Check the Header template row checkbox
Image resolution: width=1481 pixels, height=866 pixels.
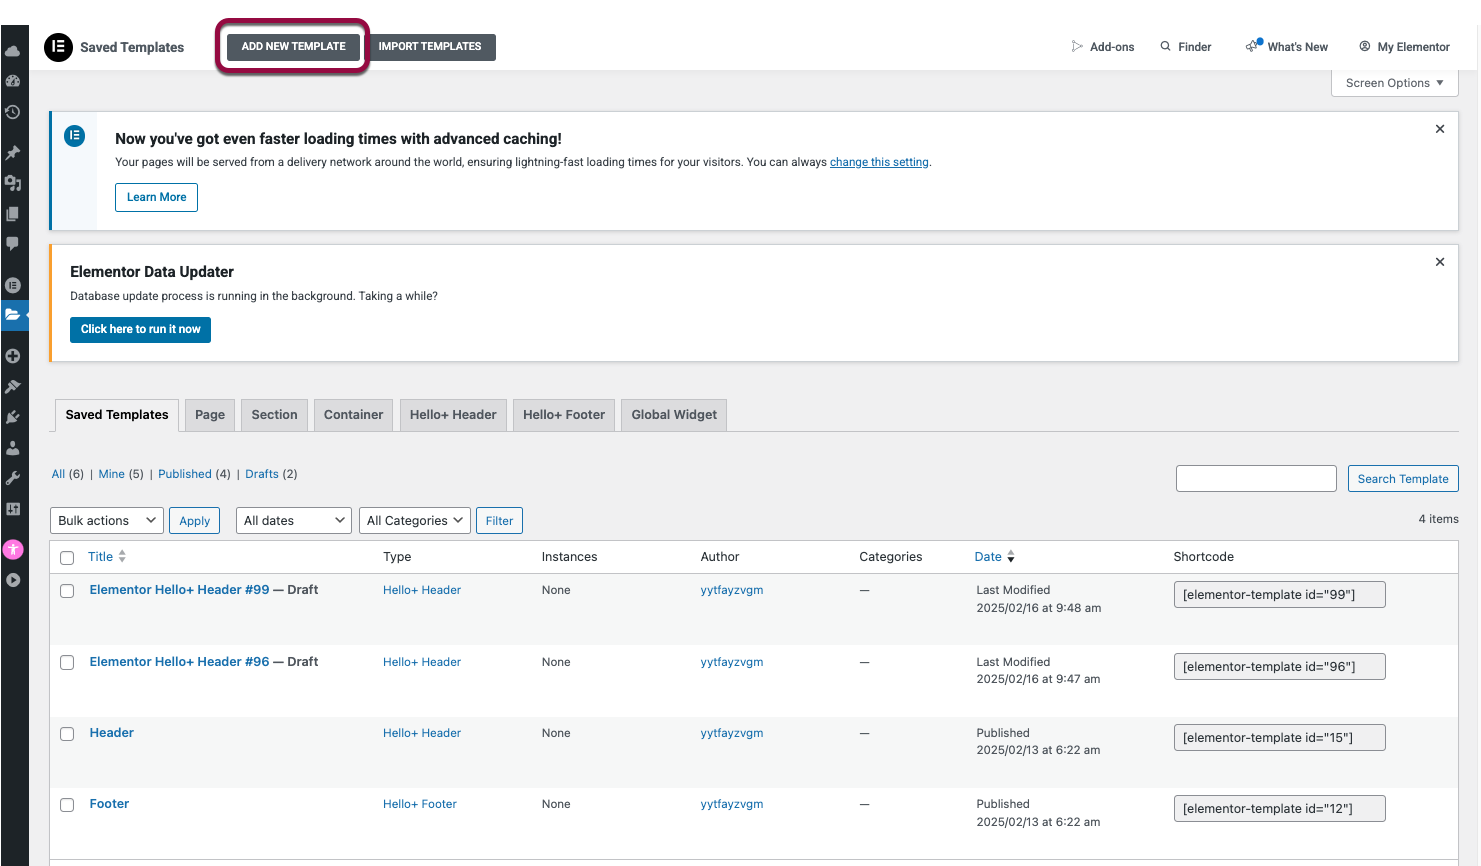click(x=67, y=734)
